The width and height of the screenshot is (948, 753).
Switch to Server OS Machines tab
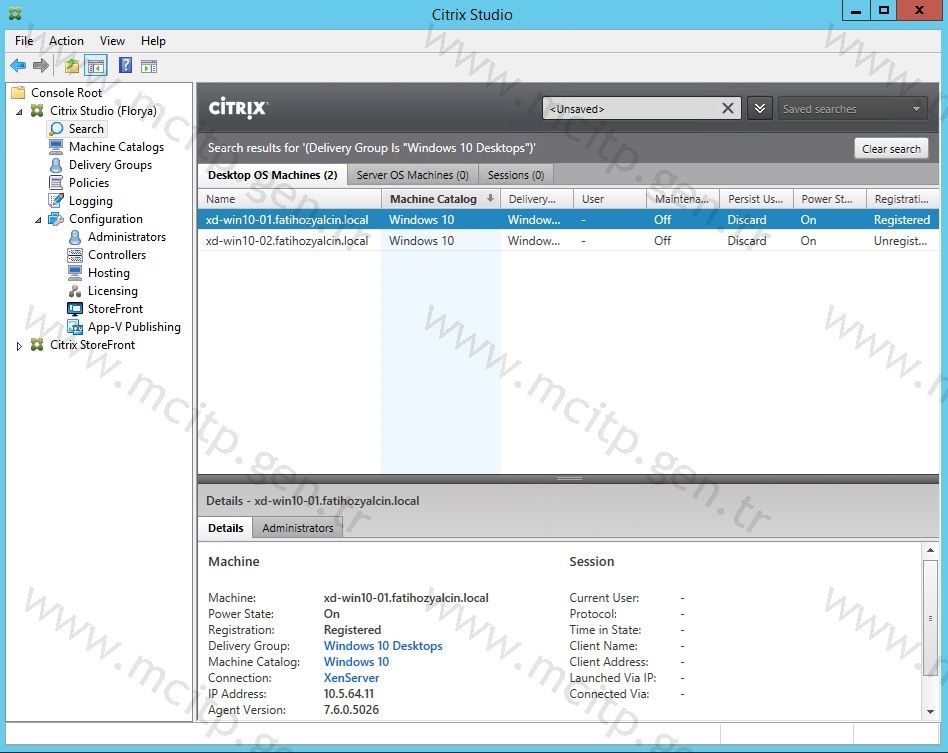(x=412, y=175)
